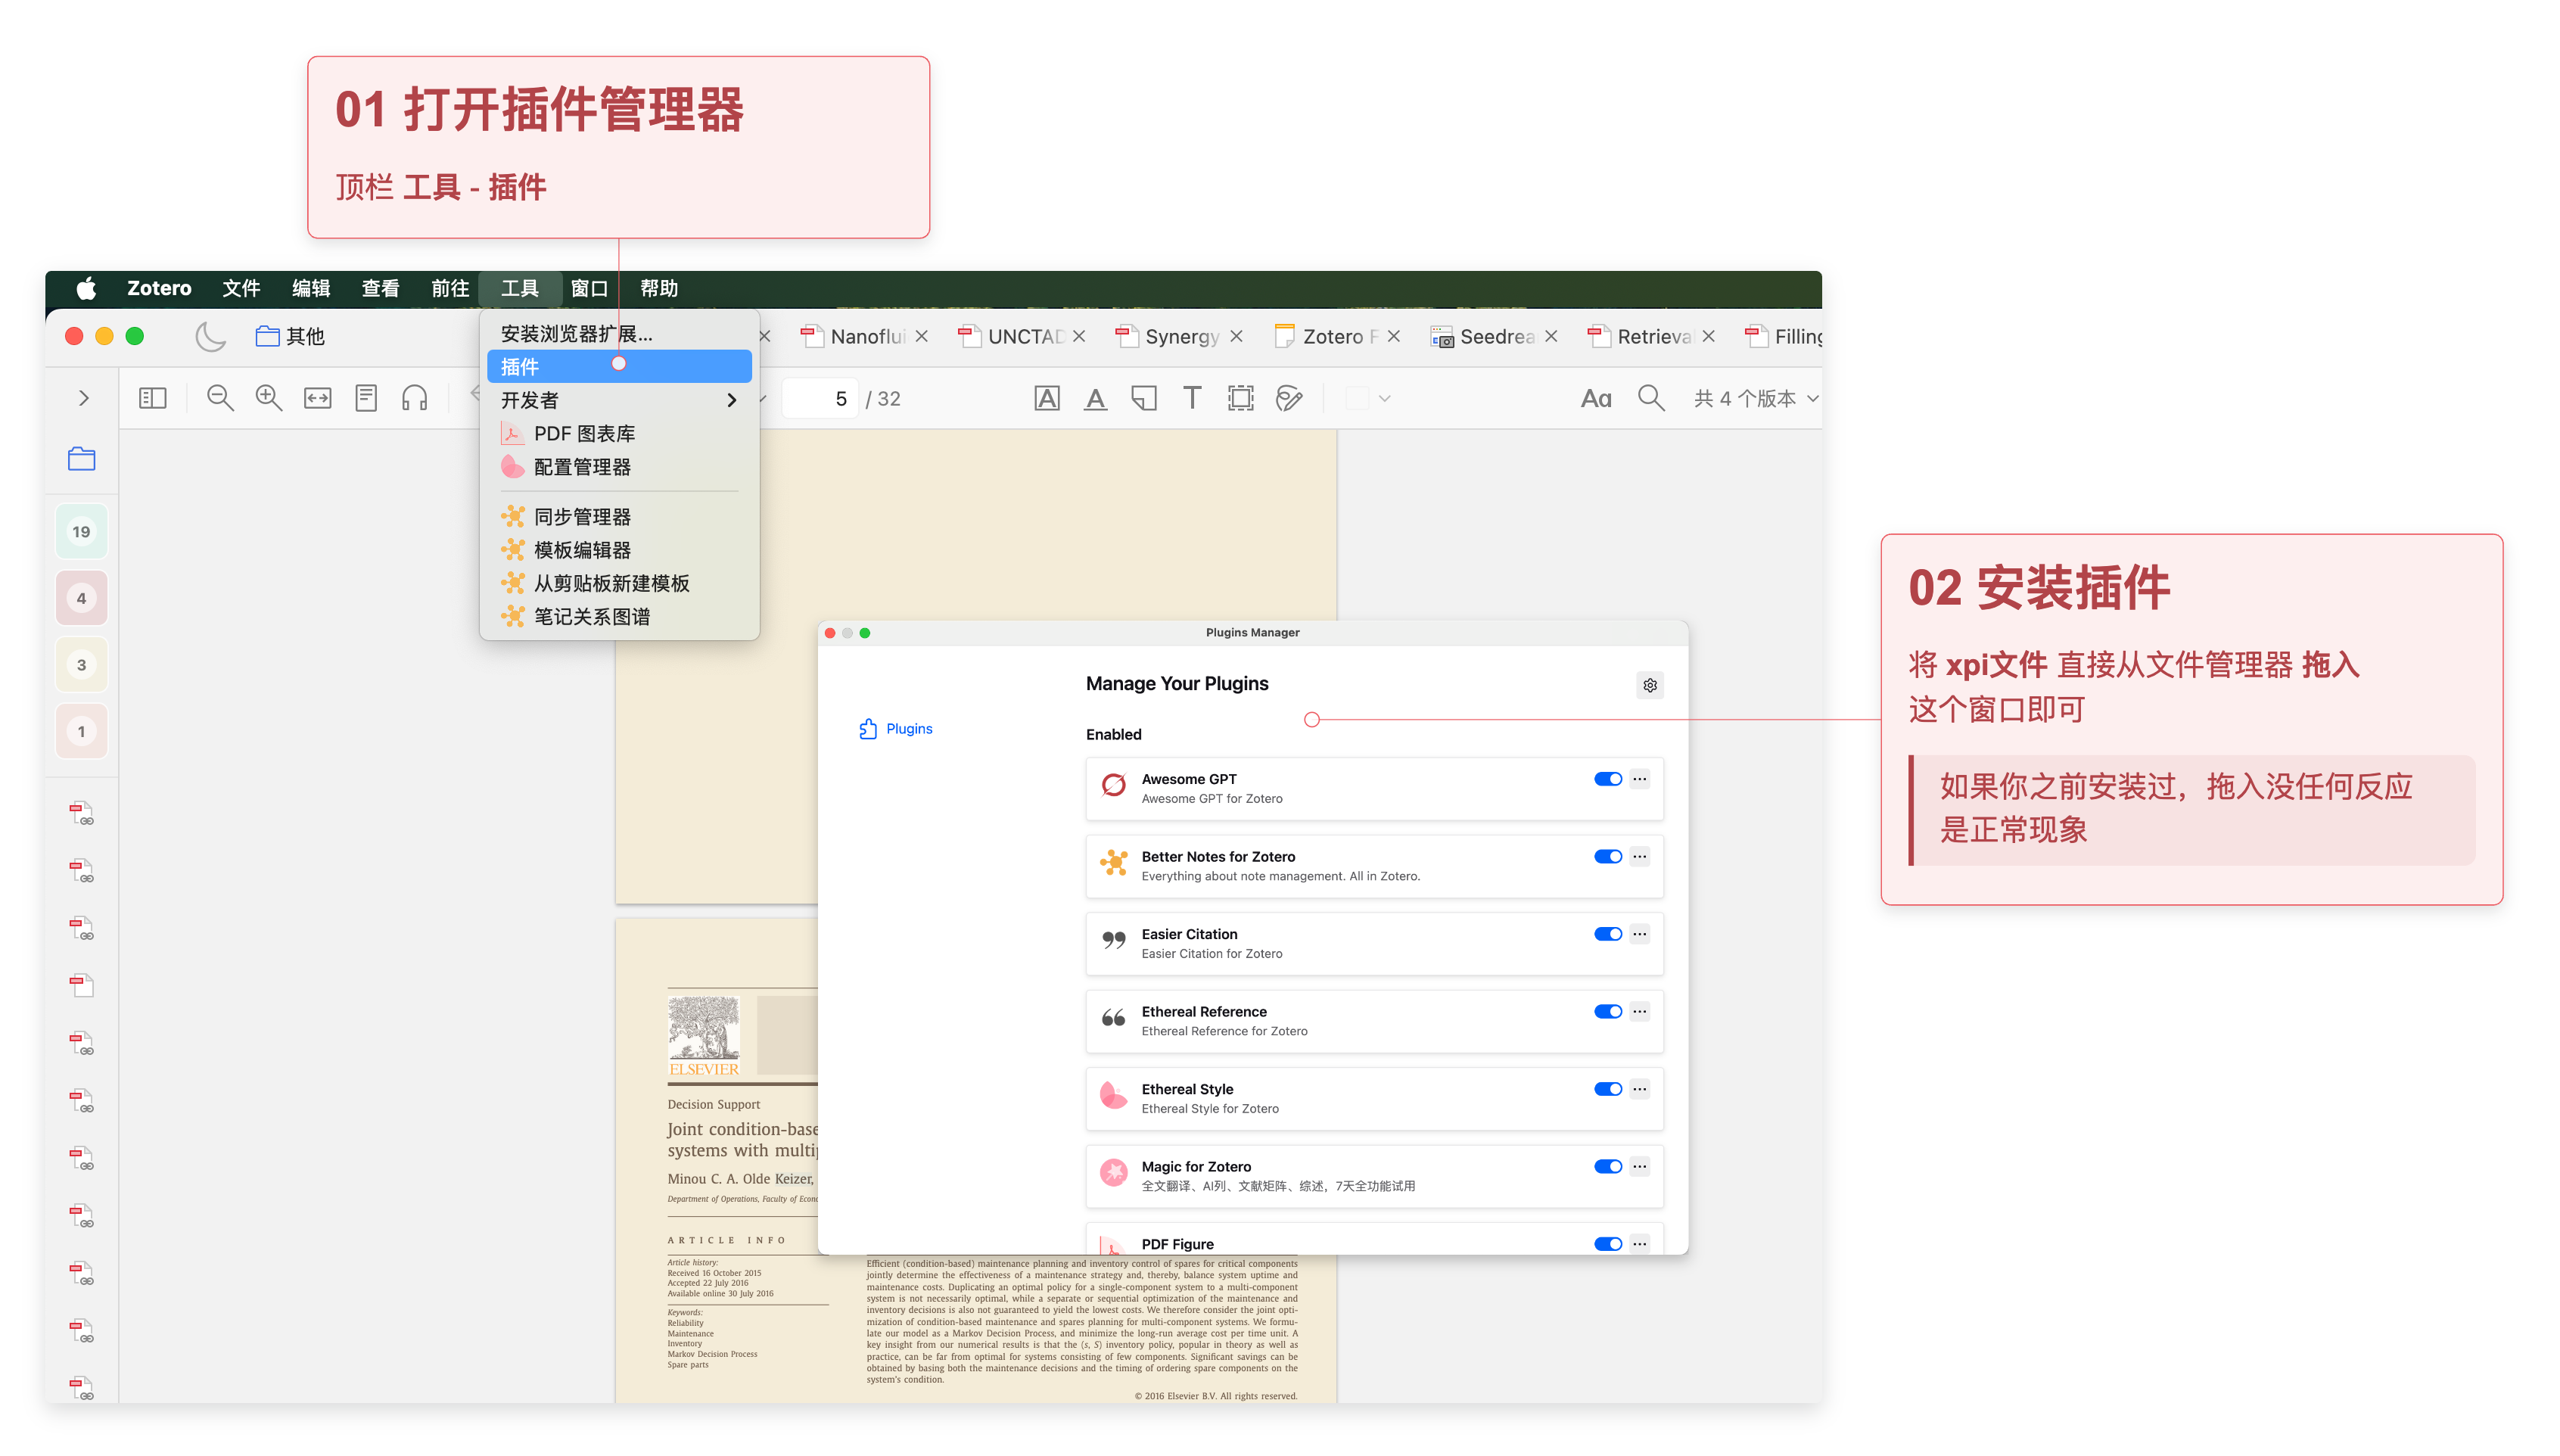Open more options for Better Notes

coord(1640,857)
